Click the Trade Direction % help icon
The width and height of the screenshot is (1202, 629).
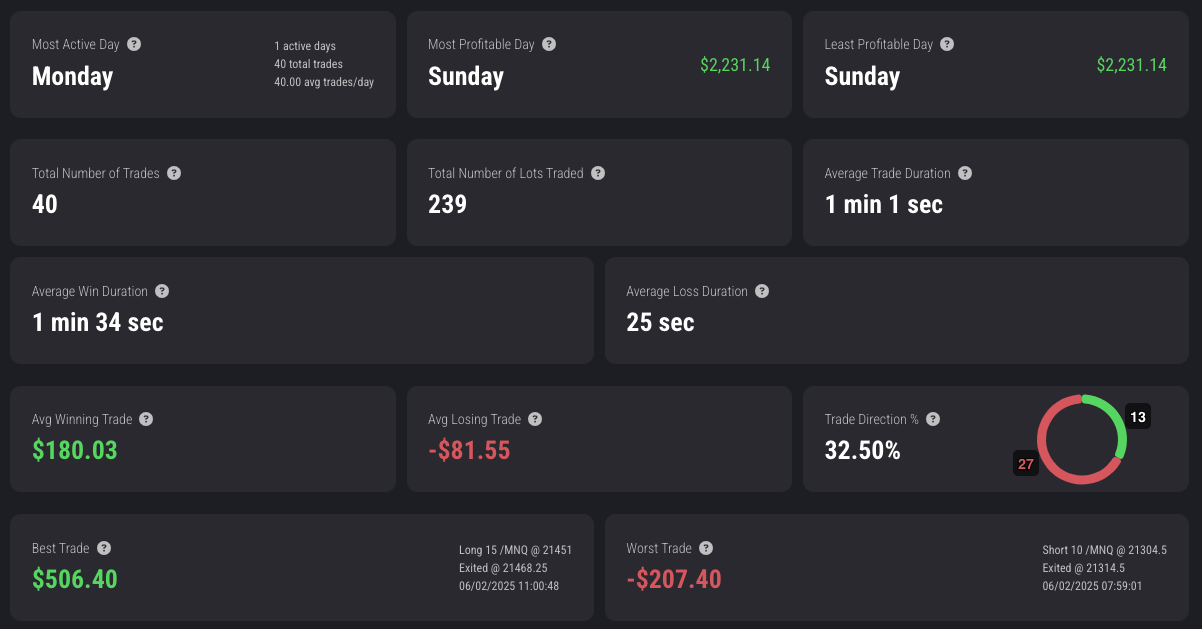tap(933, 419)
